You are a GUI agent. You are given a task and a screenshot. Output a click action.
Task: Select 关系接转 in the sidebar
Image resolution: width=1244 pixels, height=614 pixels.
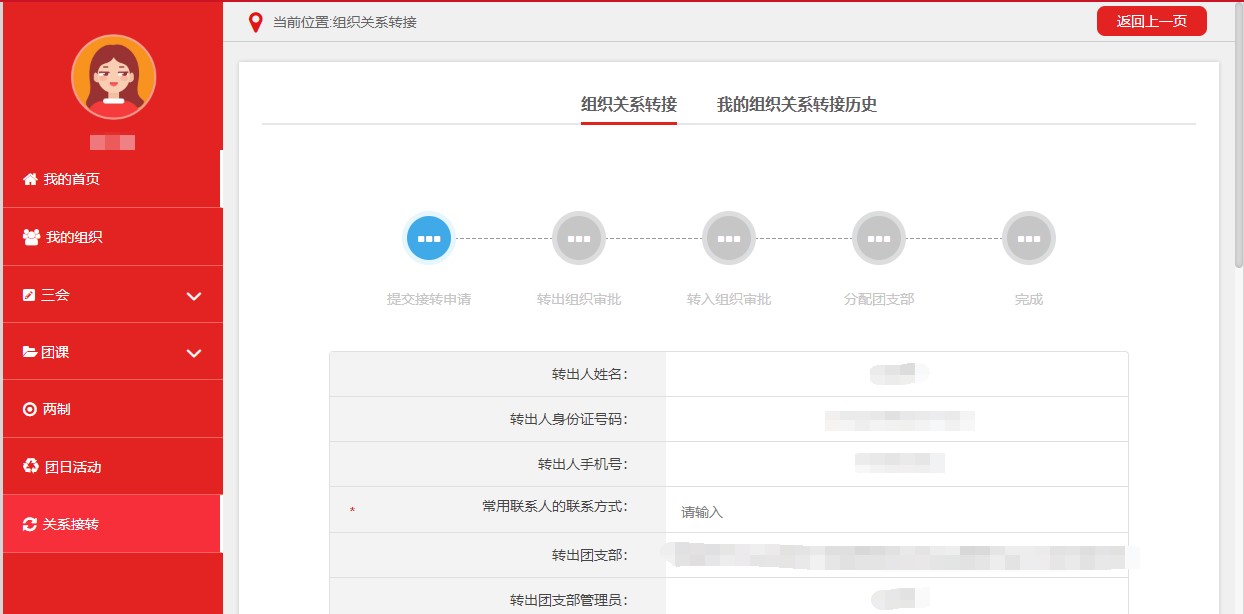tap(71, 524)
